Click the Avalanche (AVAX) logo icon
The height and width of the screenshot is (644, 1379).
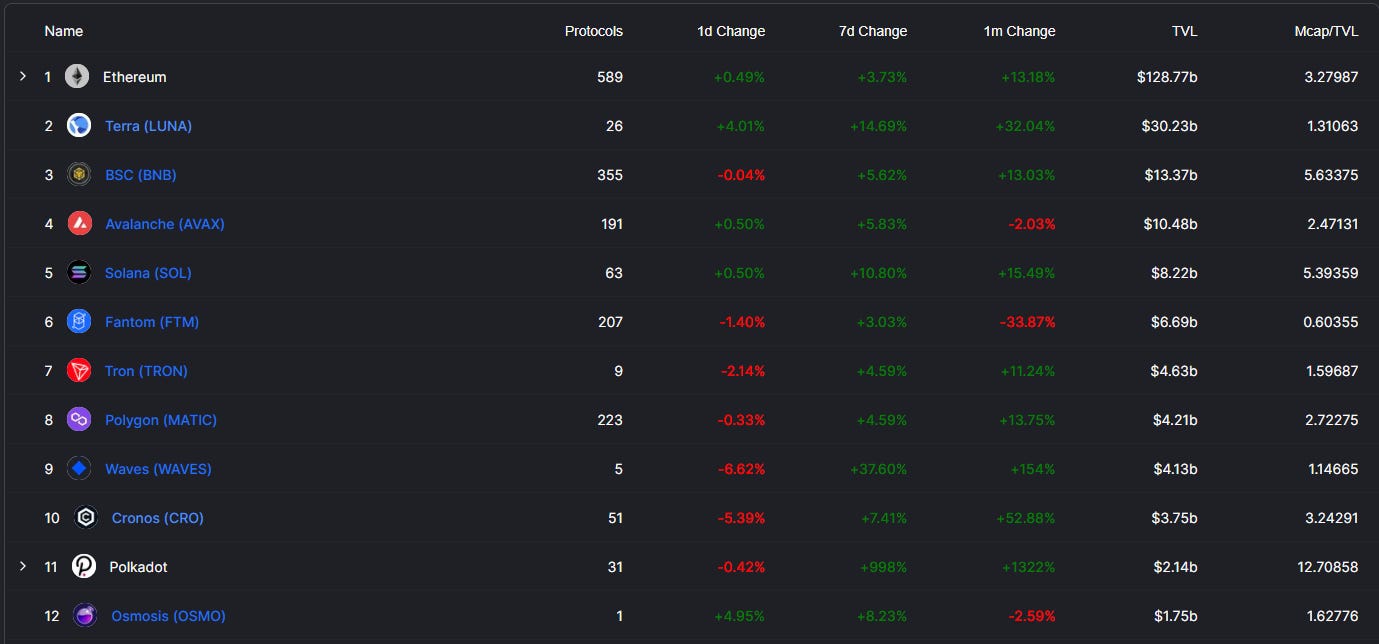coord(79,223)
